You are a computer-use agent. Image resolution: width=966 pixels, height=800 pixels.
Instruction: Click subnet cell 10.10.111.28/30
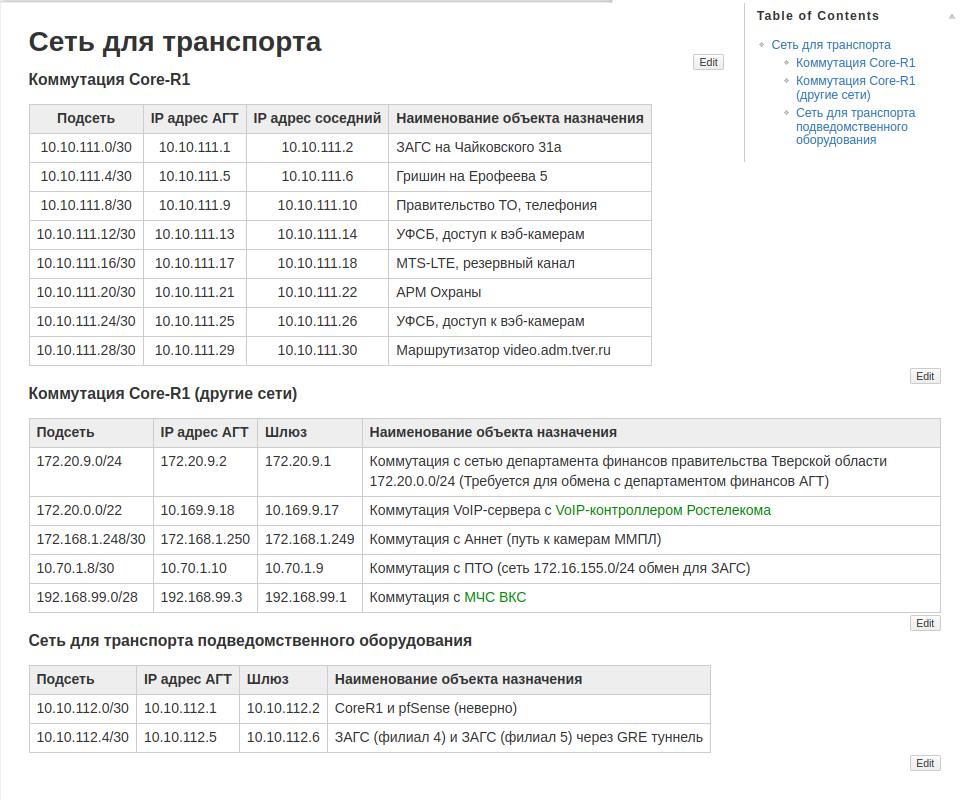click(86, 350)
